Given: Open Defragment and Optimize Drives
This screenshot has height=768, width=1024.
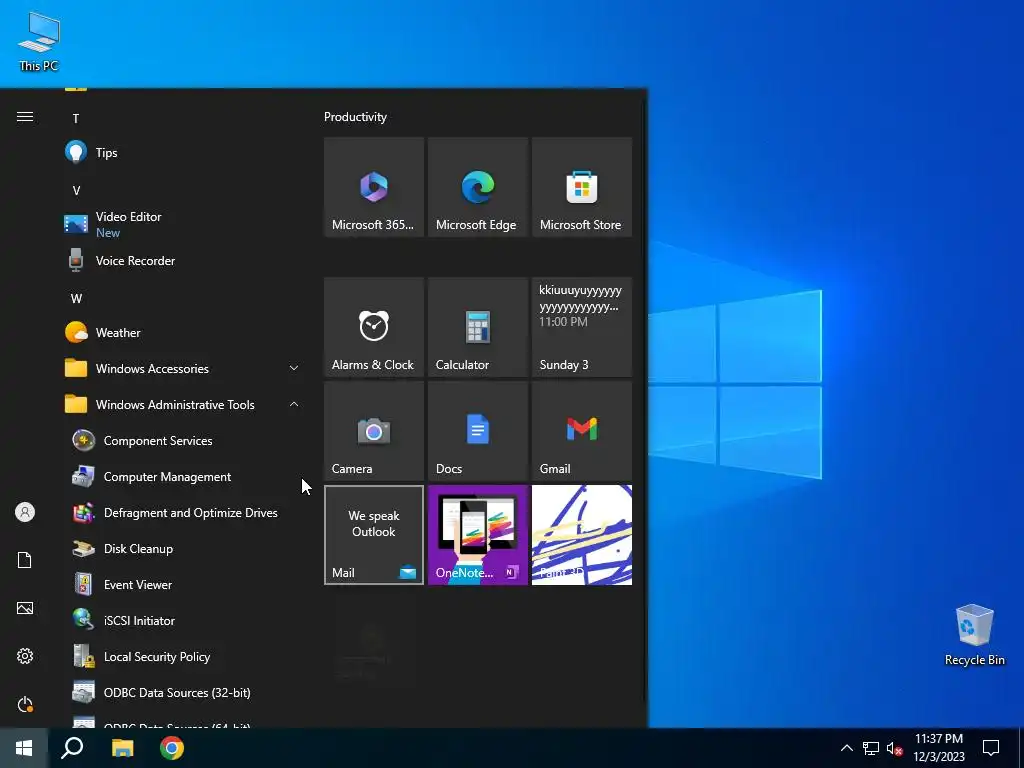Looking at the screenshot, I should [183, 513].
